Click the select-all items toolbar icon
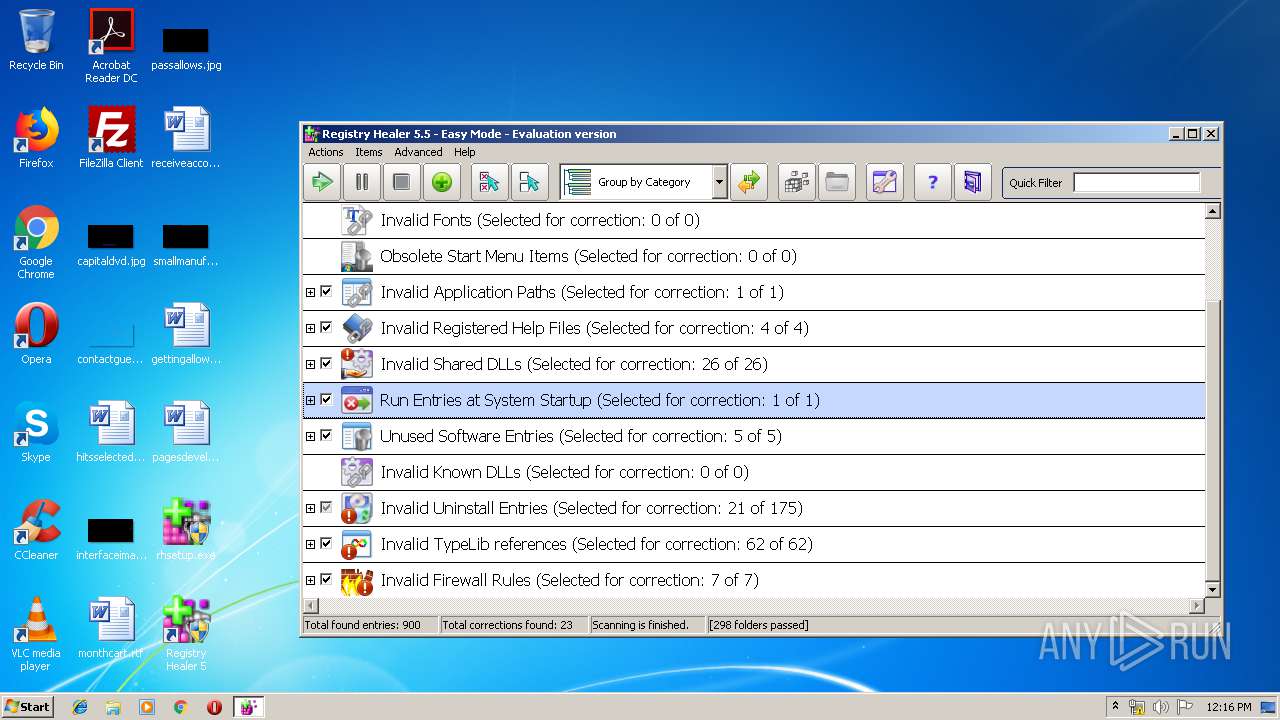The height and width of the screenshot is (720, 1280). (489, 182)
